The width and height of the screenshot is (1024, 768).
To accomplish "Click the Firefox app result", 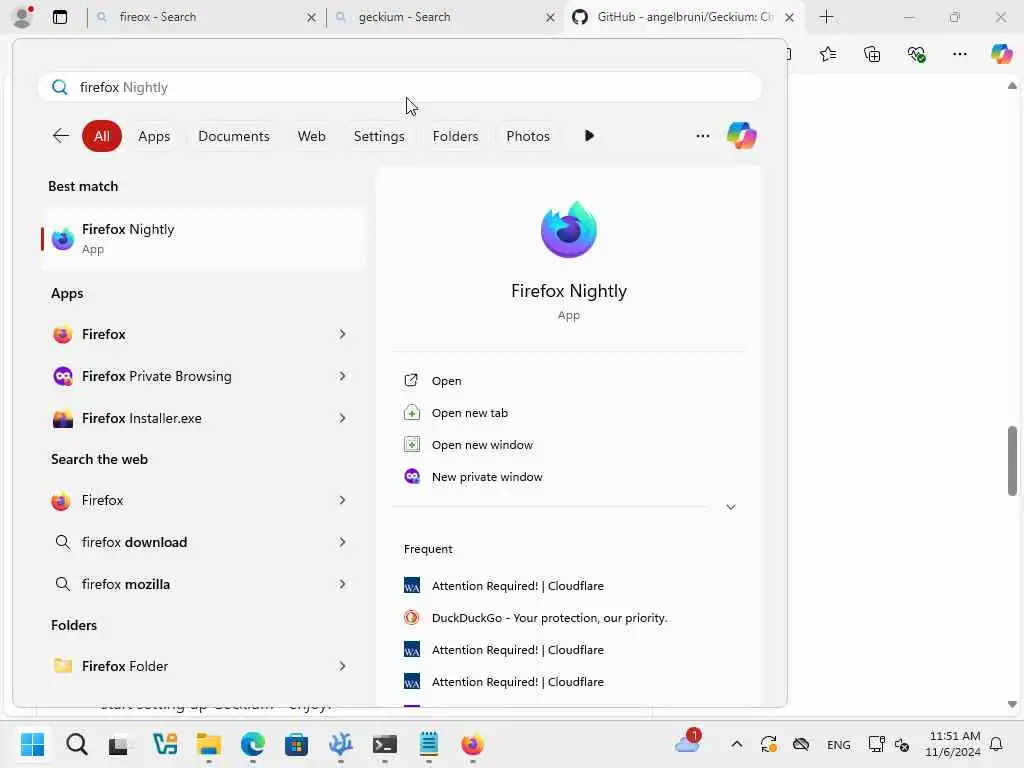I will tap(103, 334).
